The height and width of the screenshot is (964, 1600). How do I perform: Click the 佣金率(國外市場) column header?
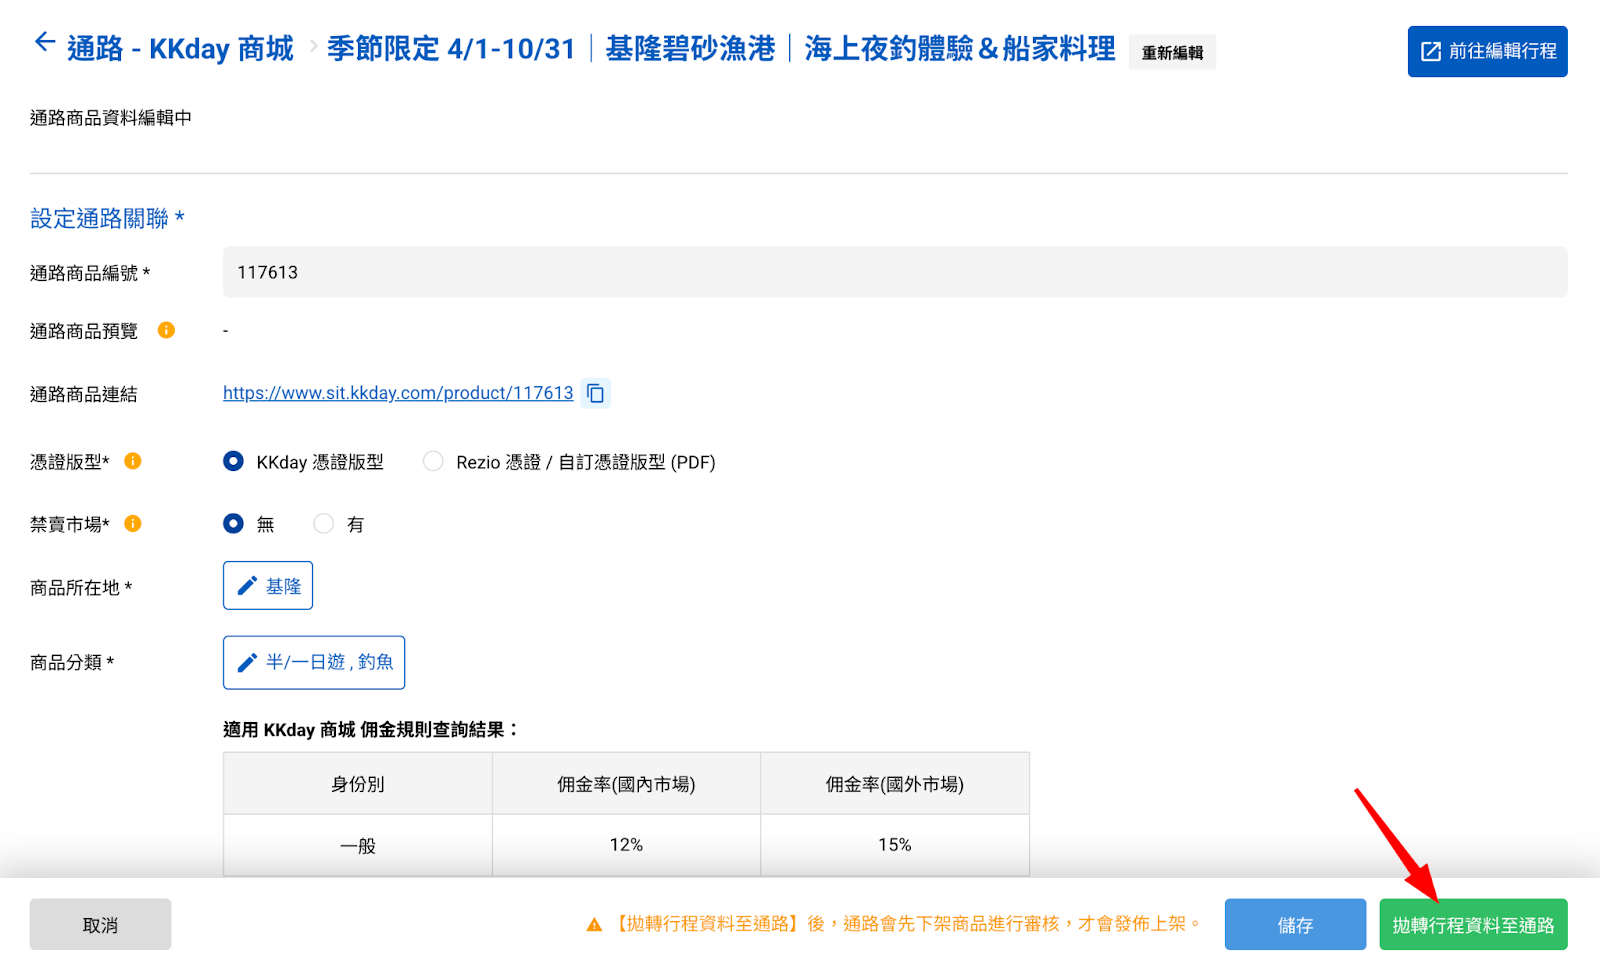click(895, 784)
